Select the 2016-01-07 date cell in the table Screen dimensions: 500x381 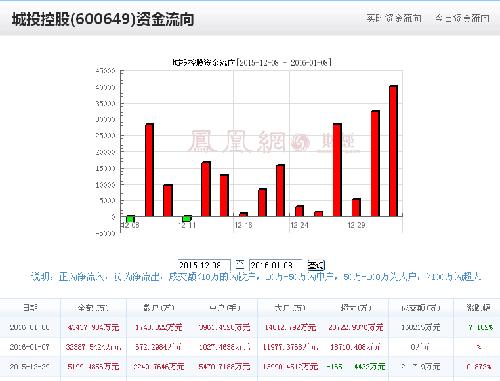point(30,347)
